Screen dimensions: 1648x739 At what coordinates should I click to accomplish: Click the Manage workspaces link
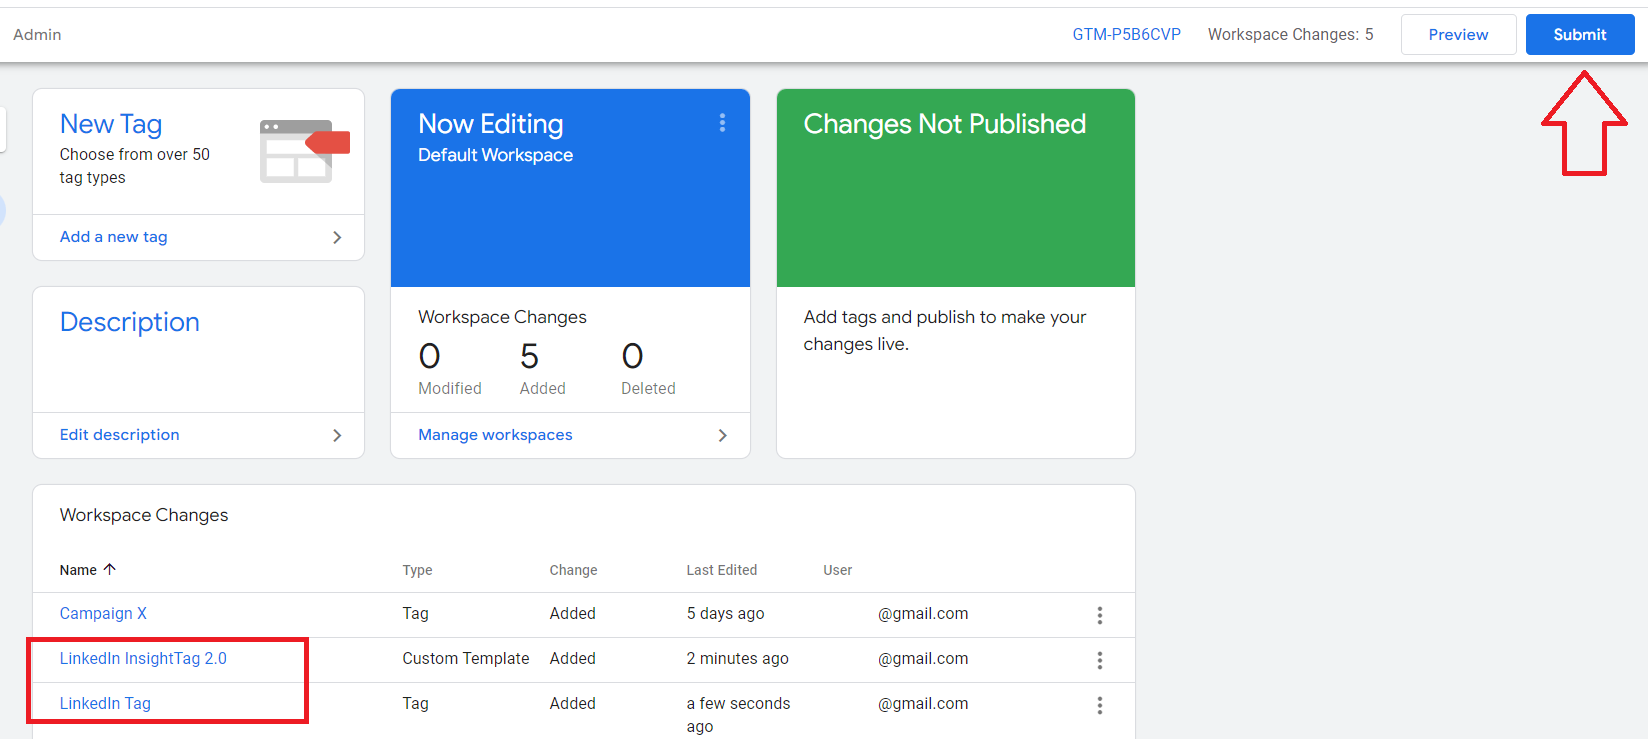495,435
